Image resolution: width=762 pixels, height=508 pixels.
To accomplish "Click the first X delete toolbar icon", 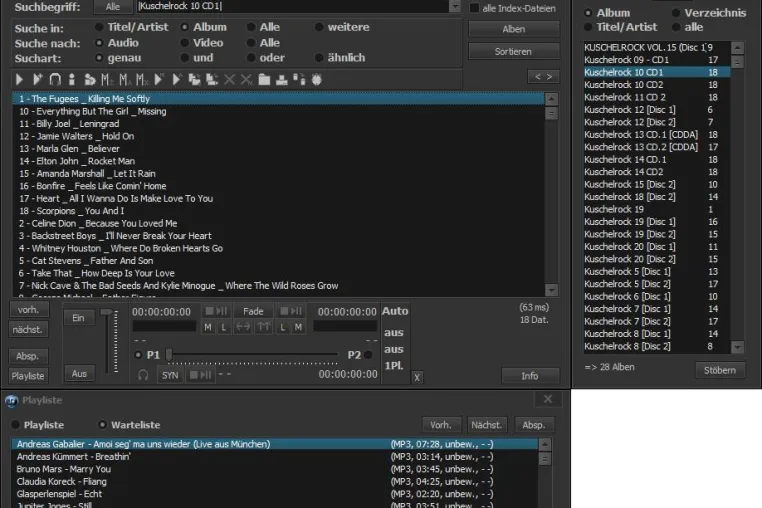I will tap(229, 79).
